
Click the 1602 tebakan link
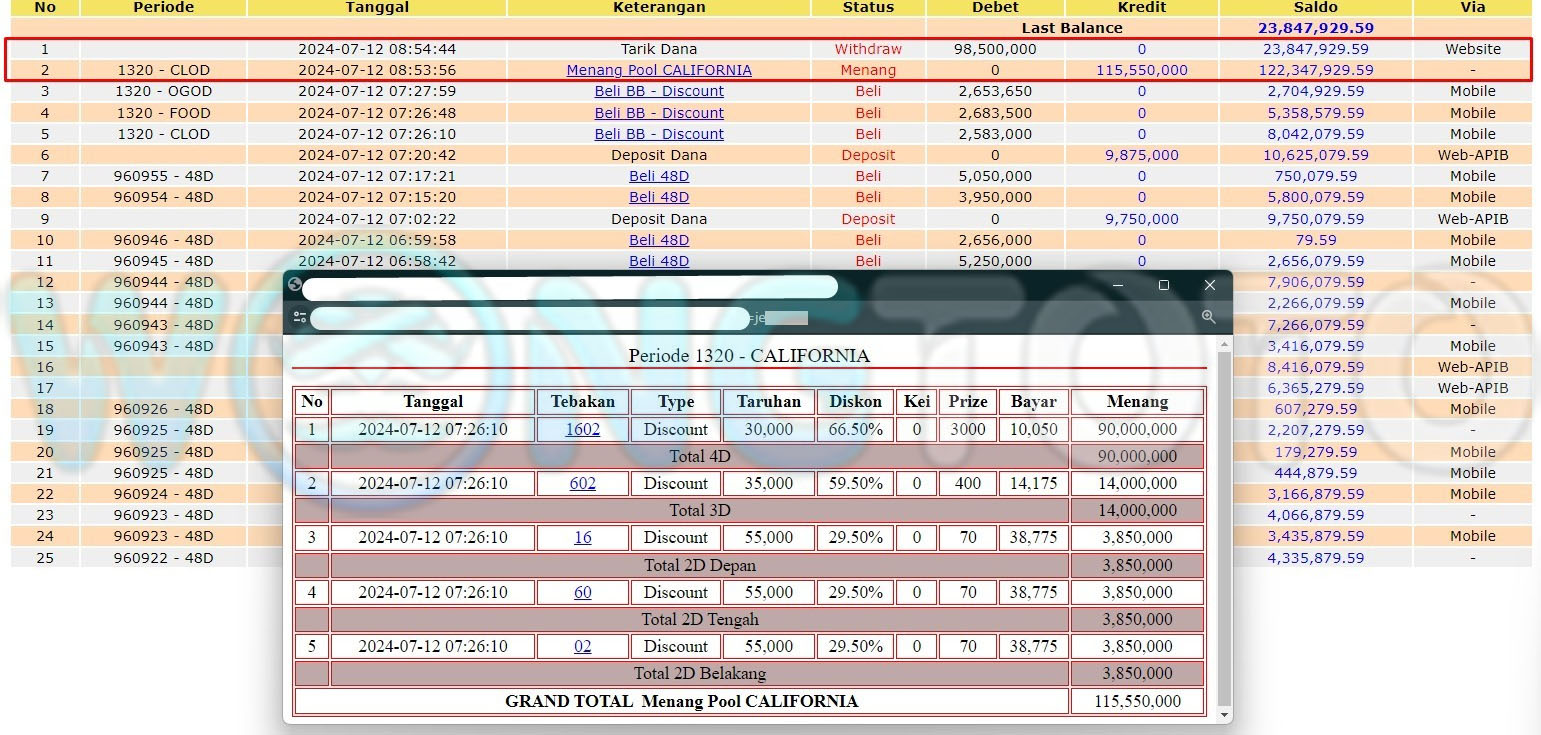click(x=582, y=429)
